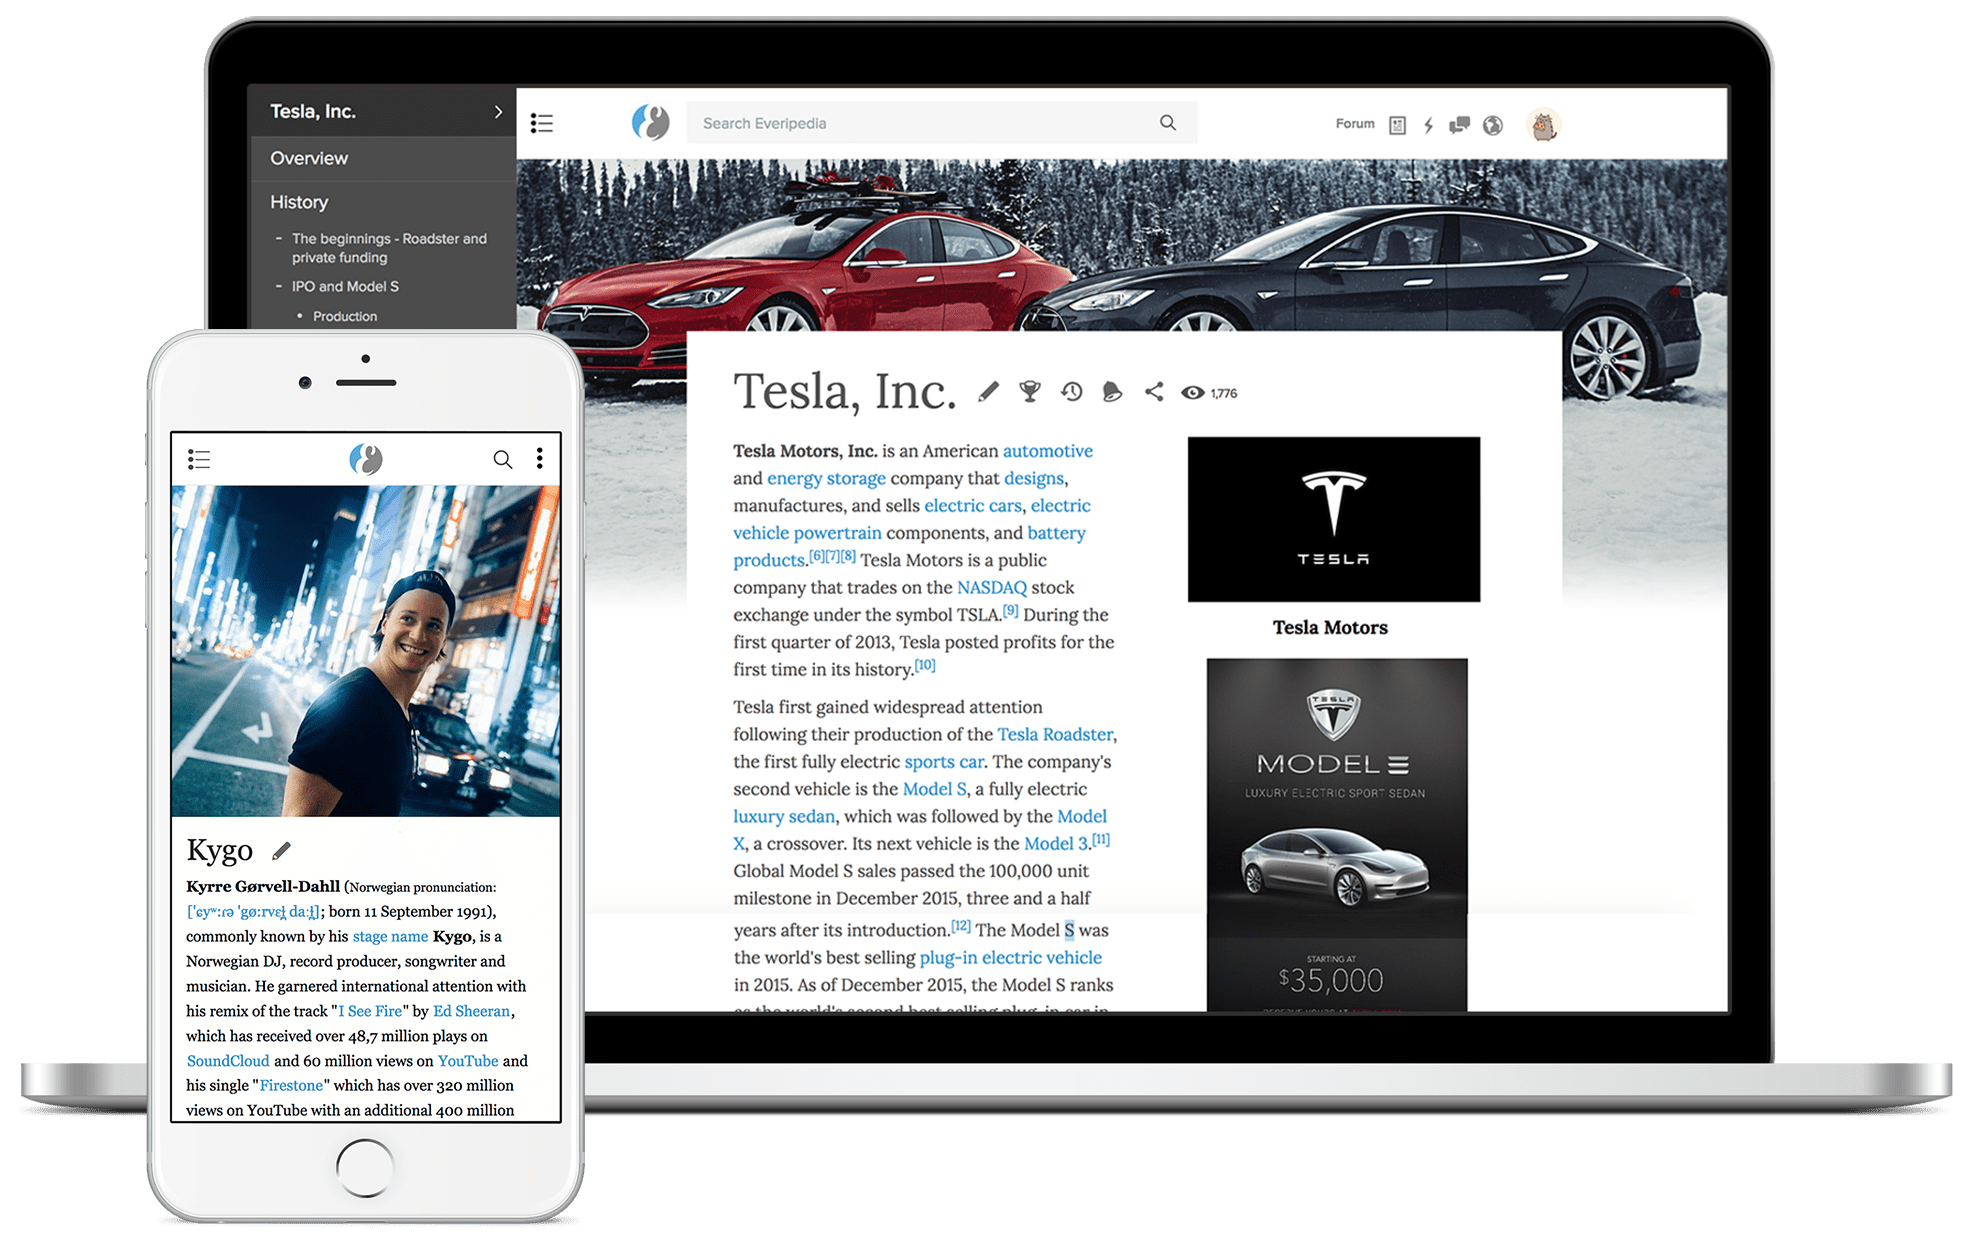Click the Everpedia logo icon
This screenshot has height=1255, width=1971.
[x=649, y=122]
